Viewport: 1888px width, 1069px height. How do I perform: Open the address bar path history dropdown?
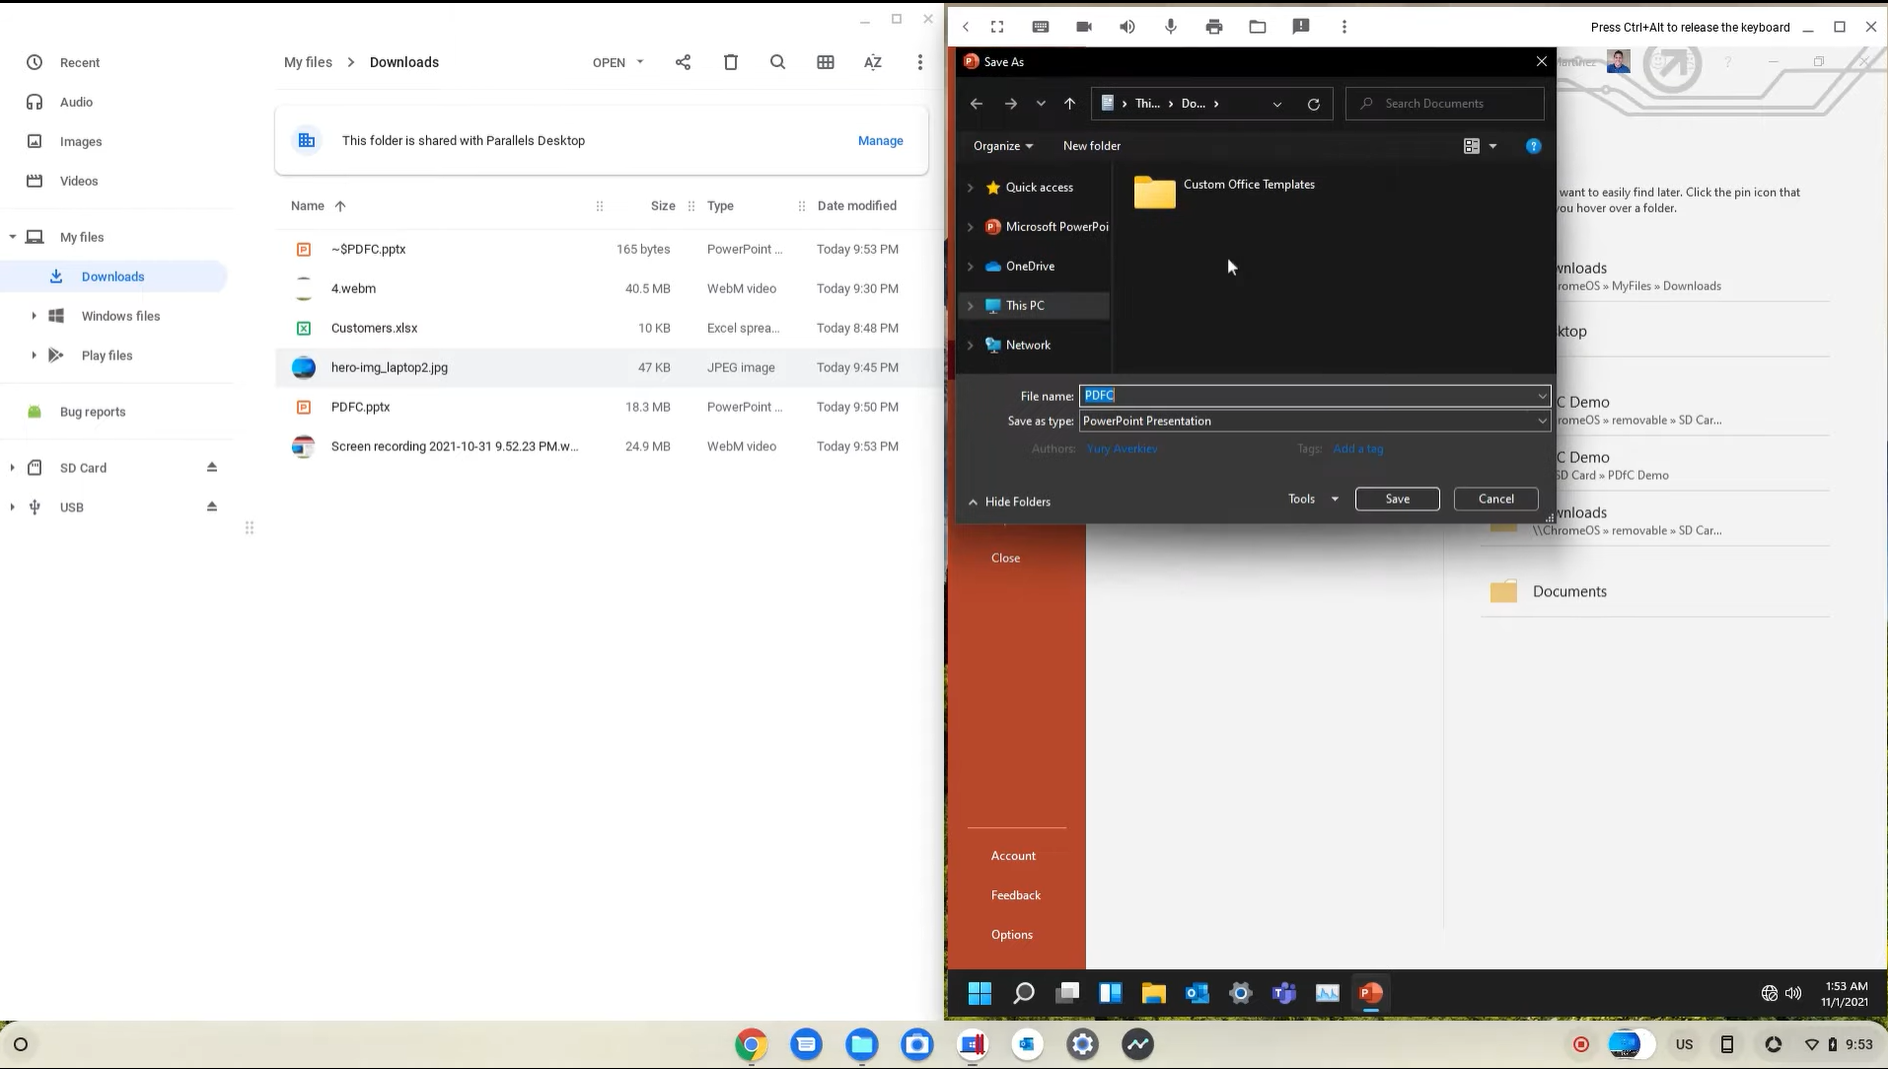[x=1277, y=104]
